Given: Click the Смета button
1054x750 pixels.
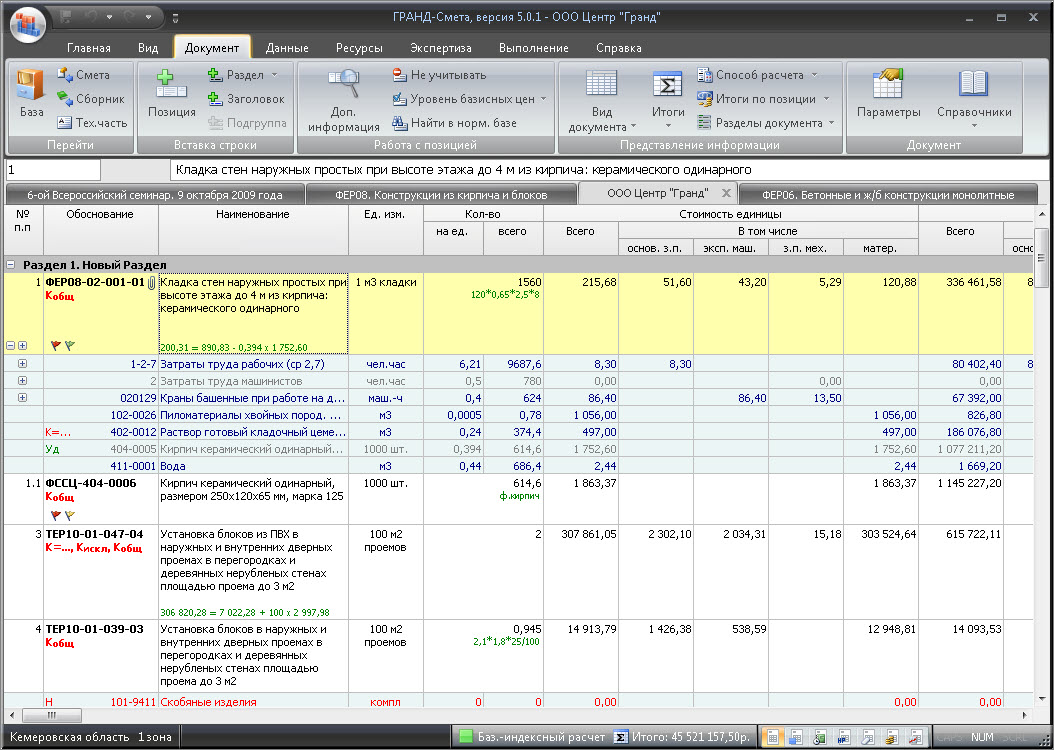Looking at the screenshot, I should [x=83, y=75].
